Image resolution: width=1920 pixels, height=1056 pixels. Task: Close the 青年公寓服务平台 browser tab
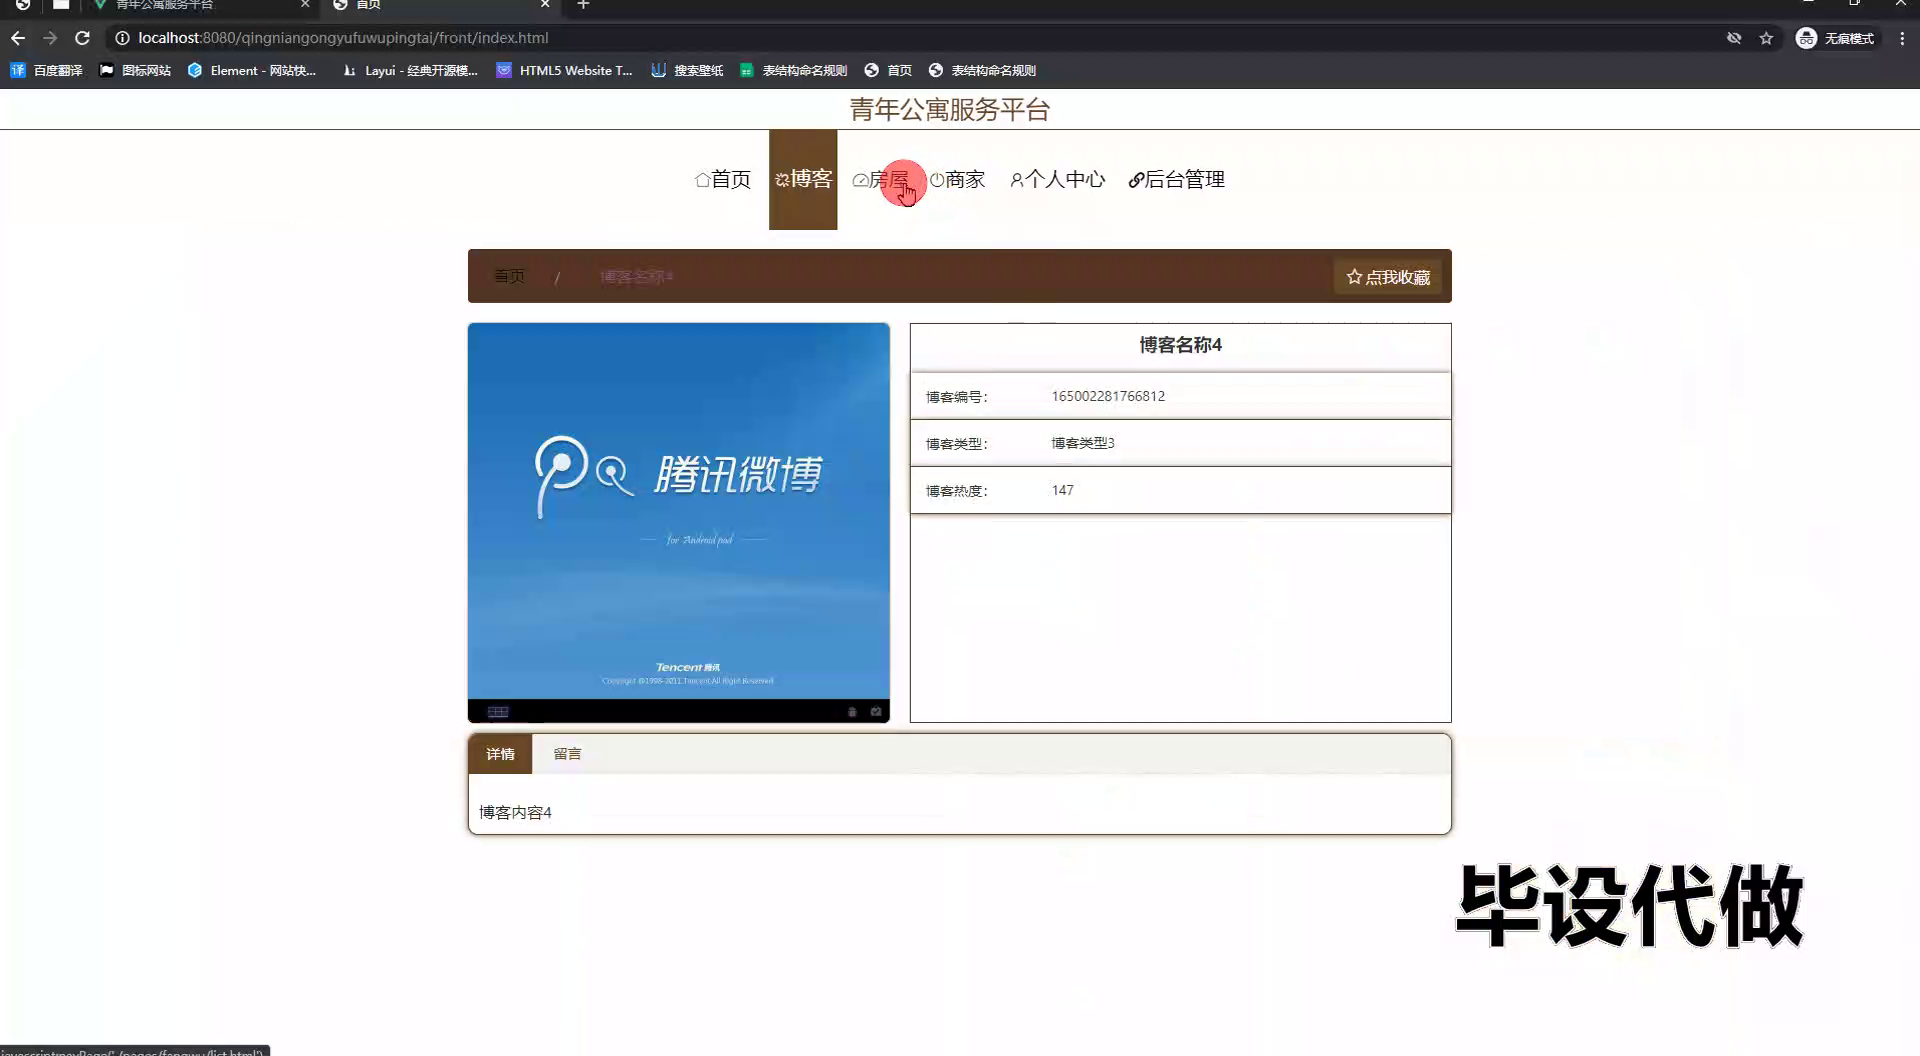pyautogui.click(x=305, y=5)
